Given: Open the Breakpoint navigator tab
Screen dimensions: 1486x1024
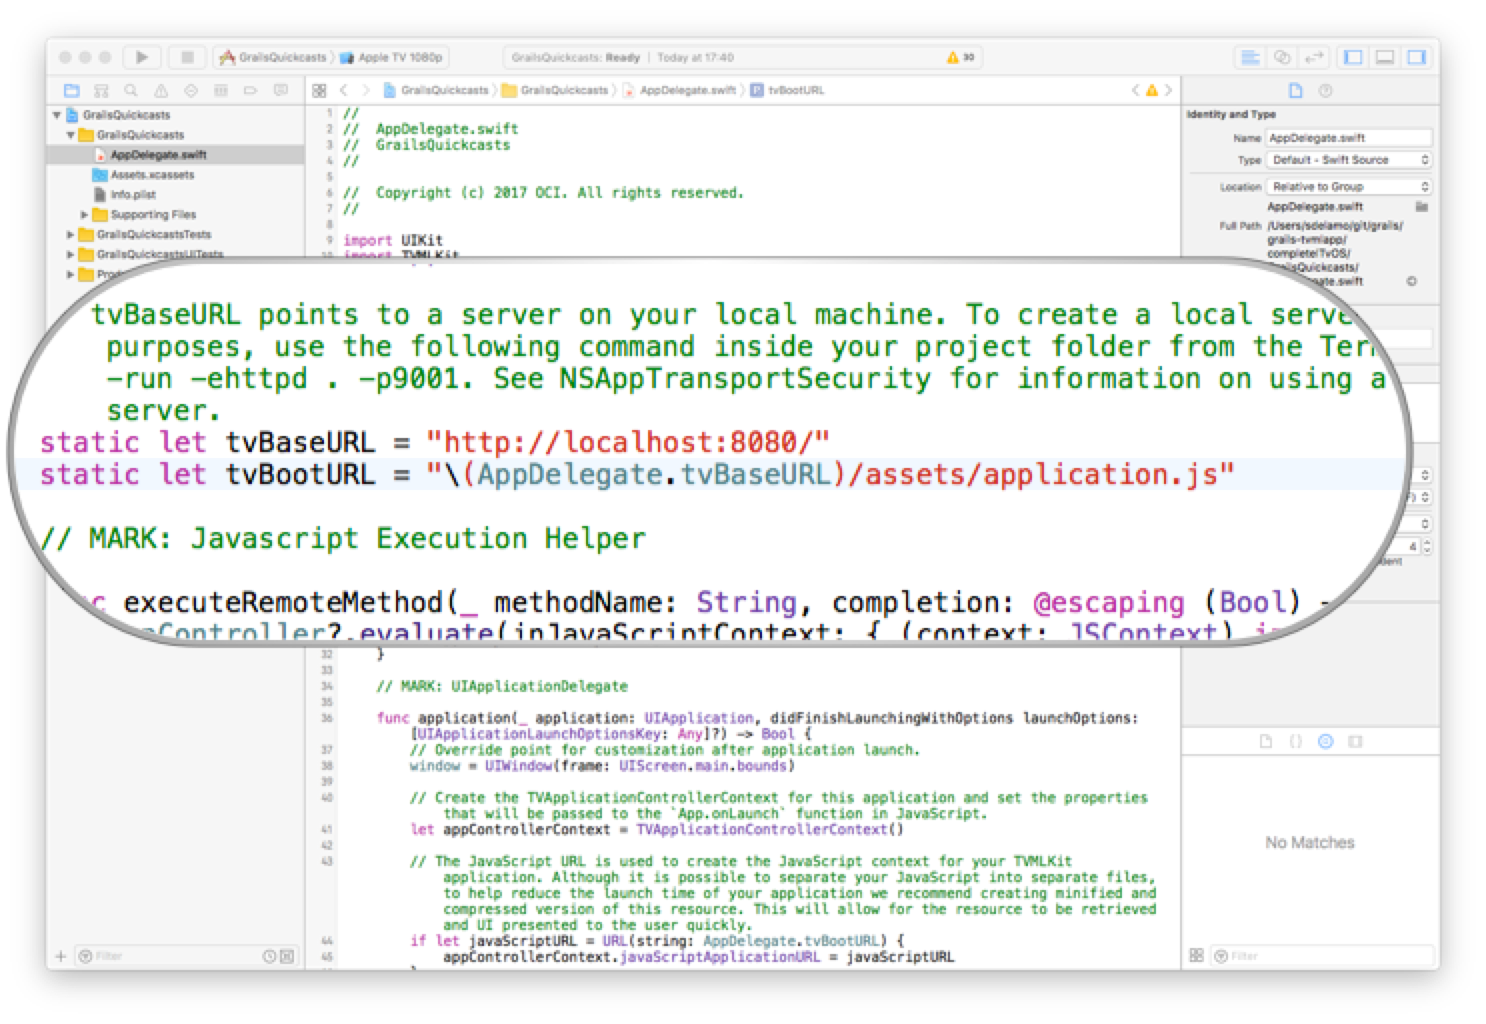Looking at the screenshot, I should [x=251, y=90].
